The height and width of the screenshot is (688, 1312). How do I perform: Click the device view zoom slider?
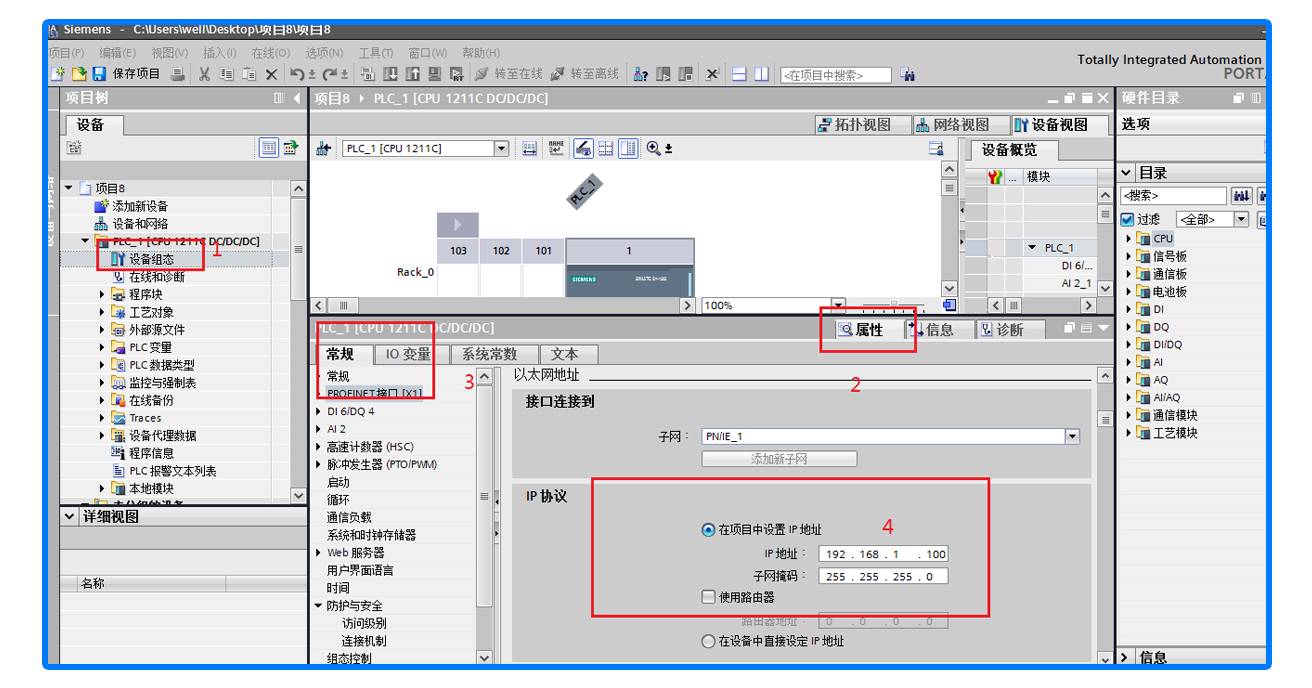tap(893, 305)
